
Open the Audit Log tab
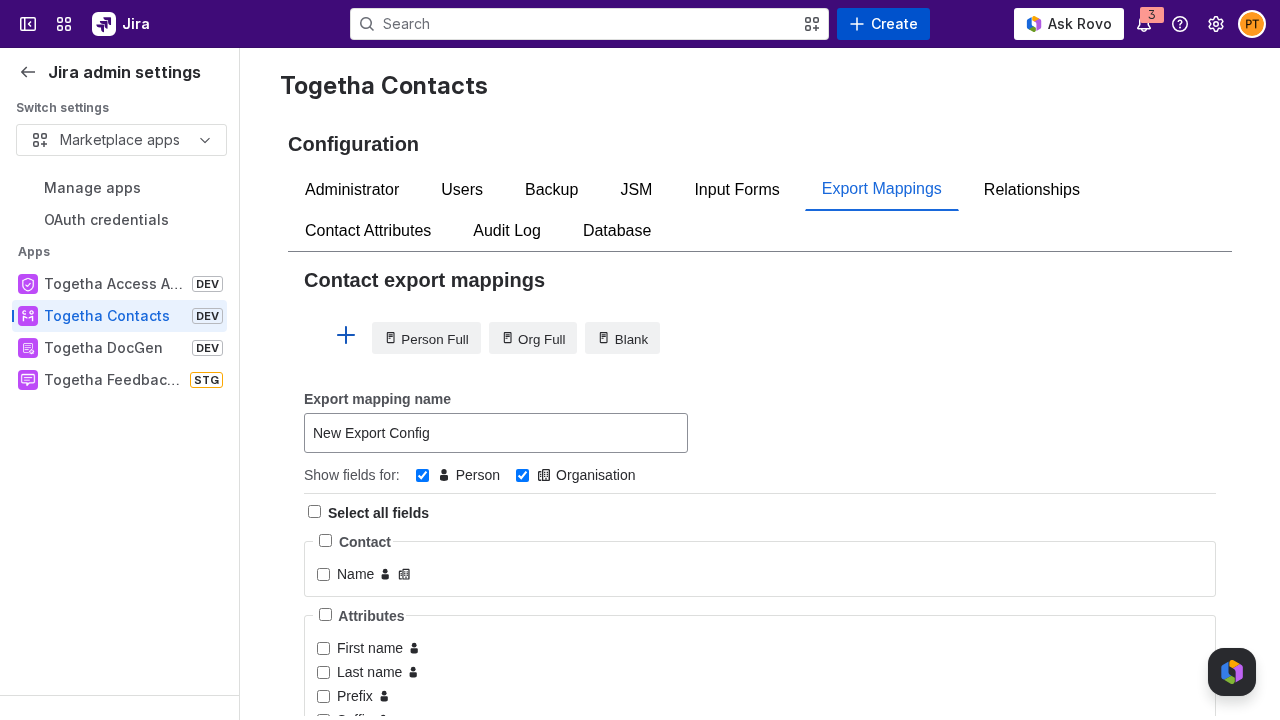(x=507, y=231)
